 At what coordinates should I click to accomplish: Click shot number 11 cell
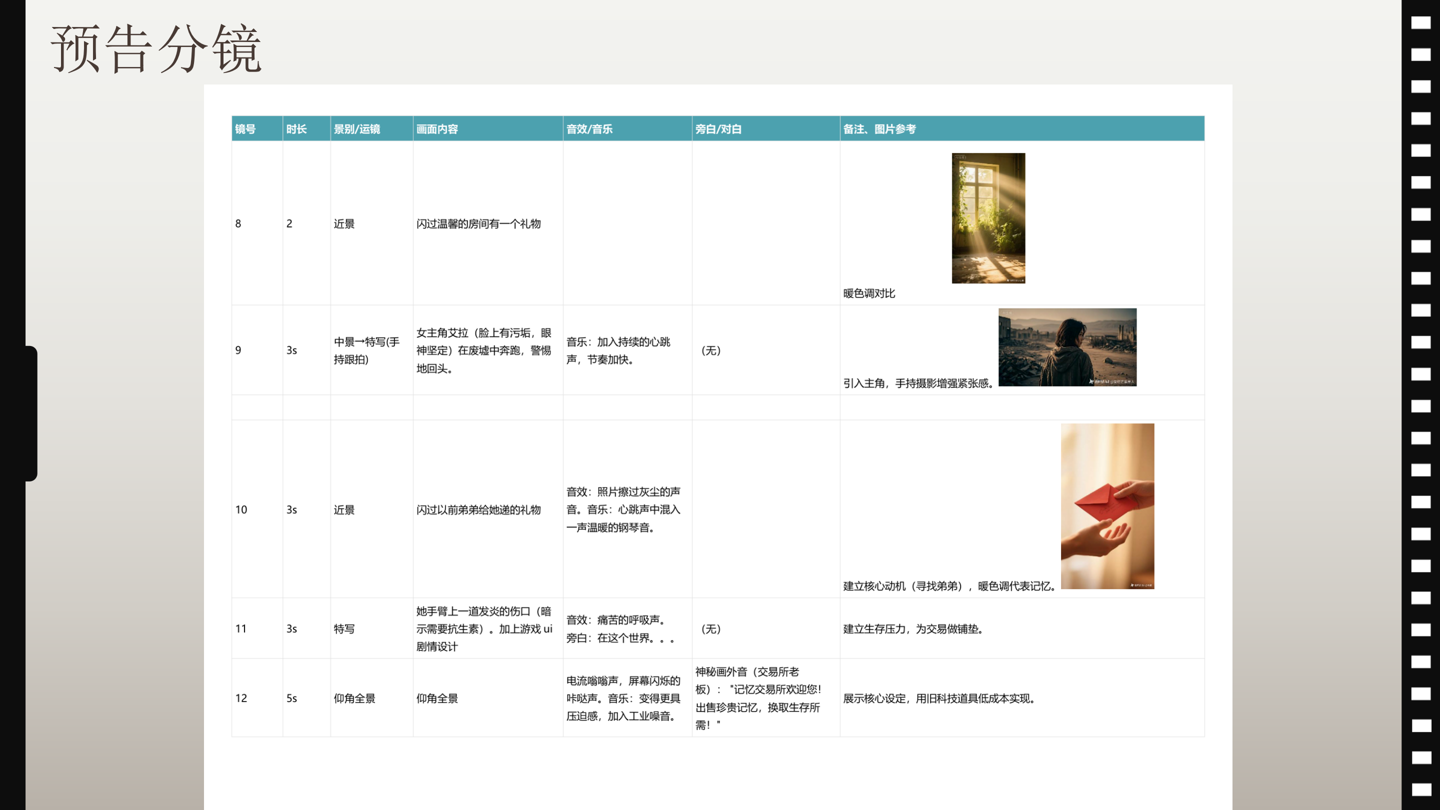pos(257,628)
